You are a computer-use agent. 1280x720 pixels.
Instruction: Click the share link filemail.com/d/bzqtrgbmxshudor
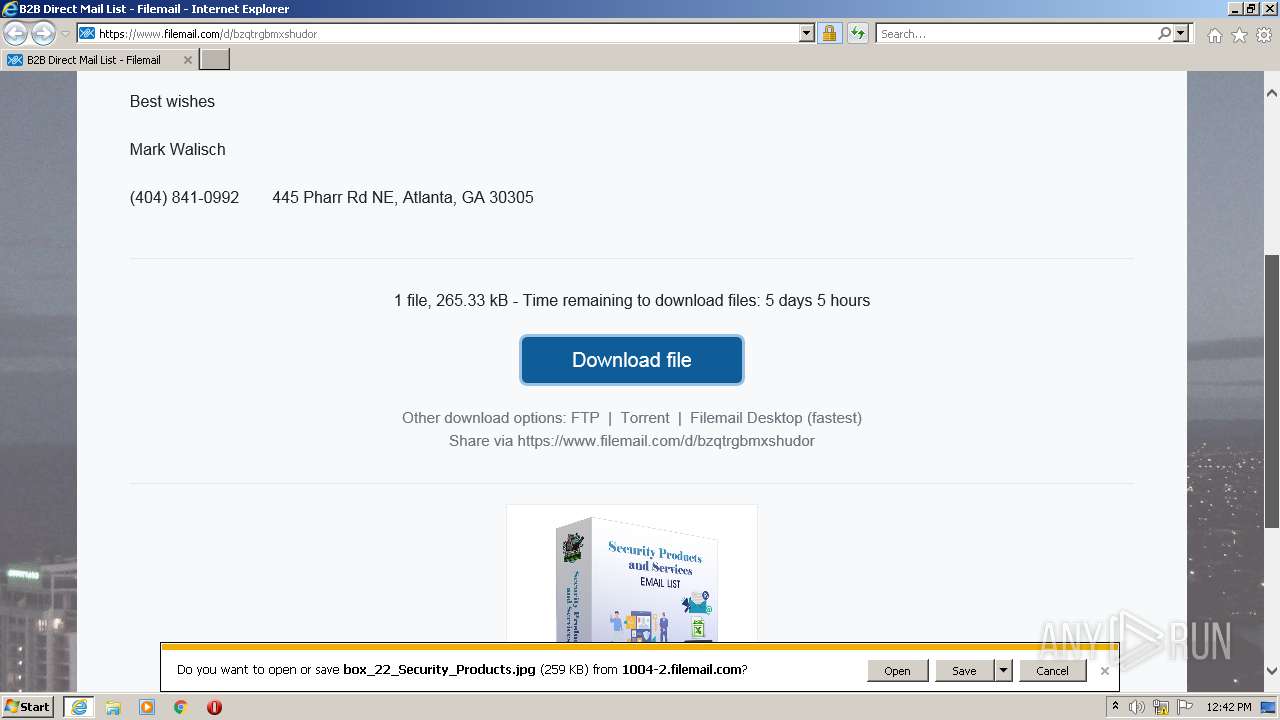click(x=666, y=441)
